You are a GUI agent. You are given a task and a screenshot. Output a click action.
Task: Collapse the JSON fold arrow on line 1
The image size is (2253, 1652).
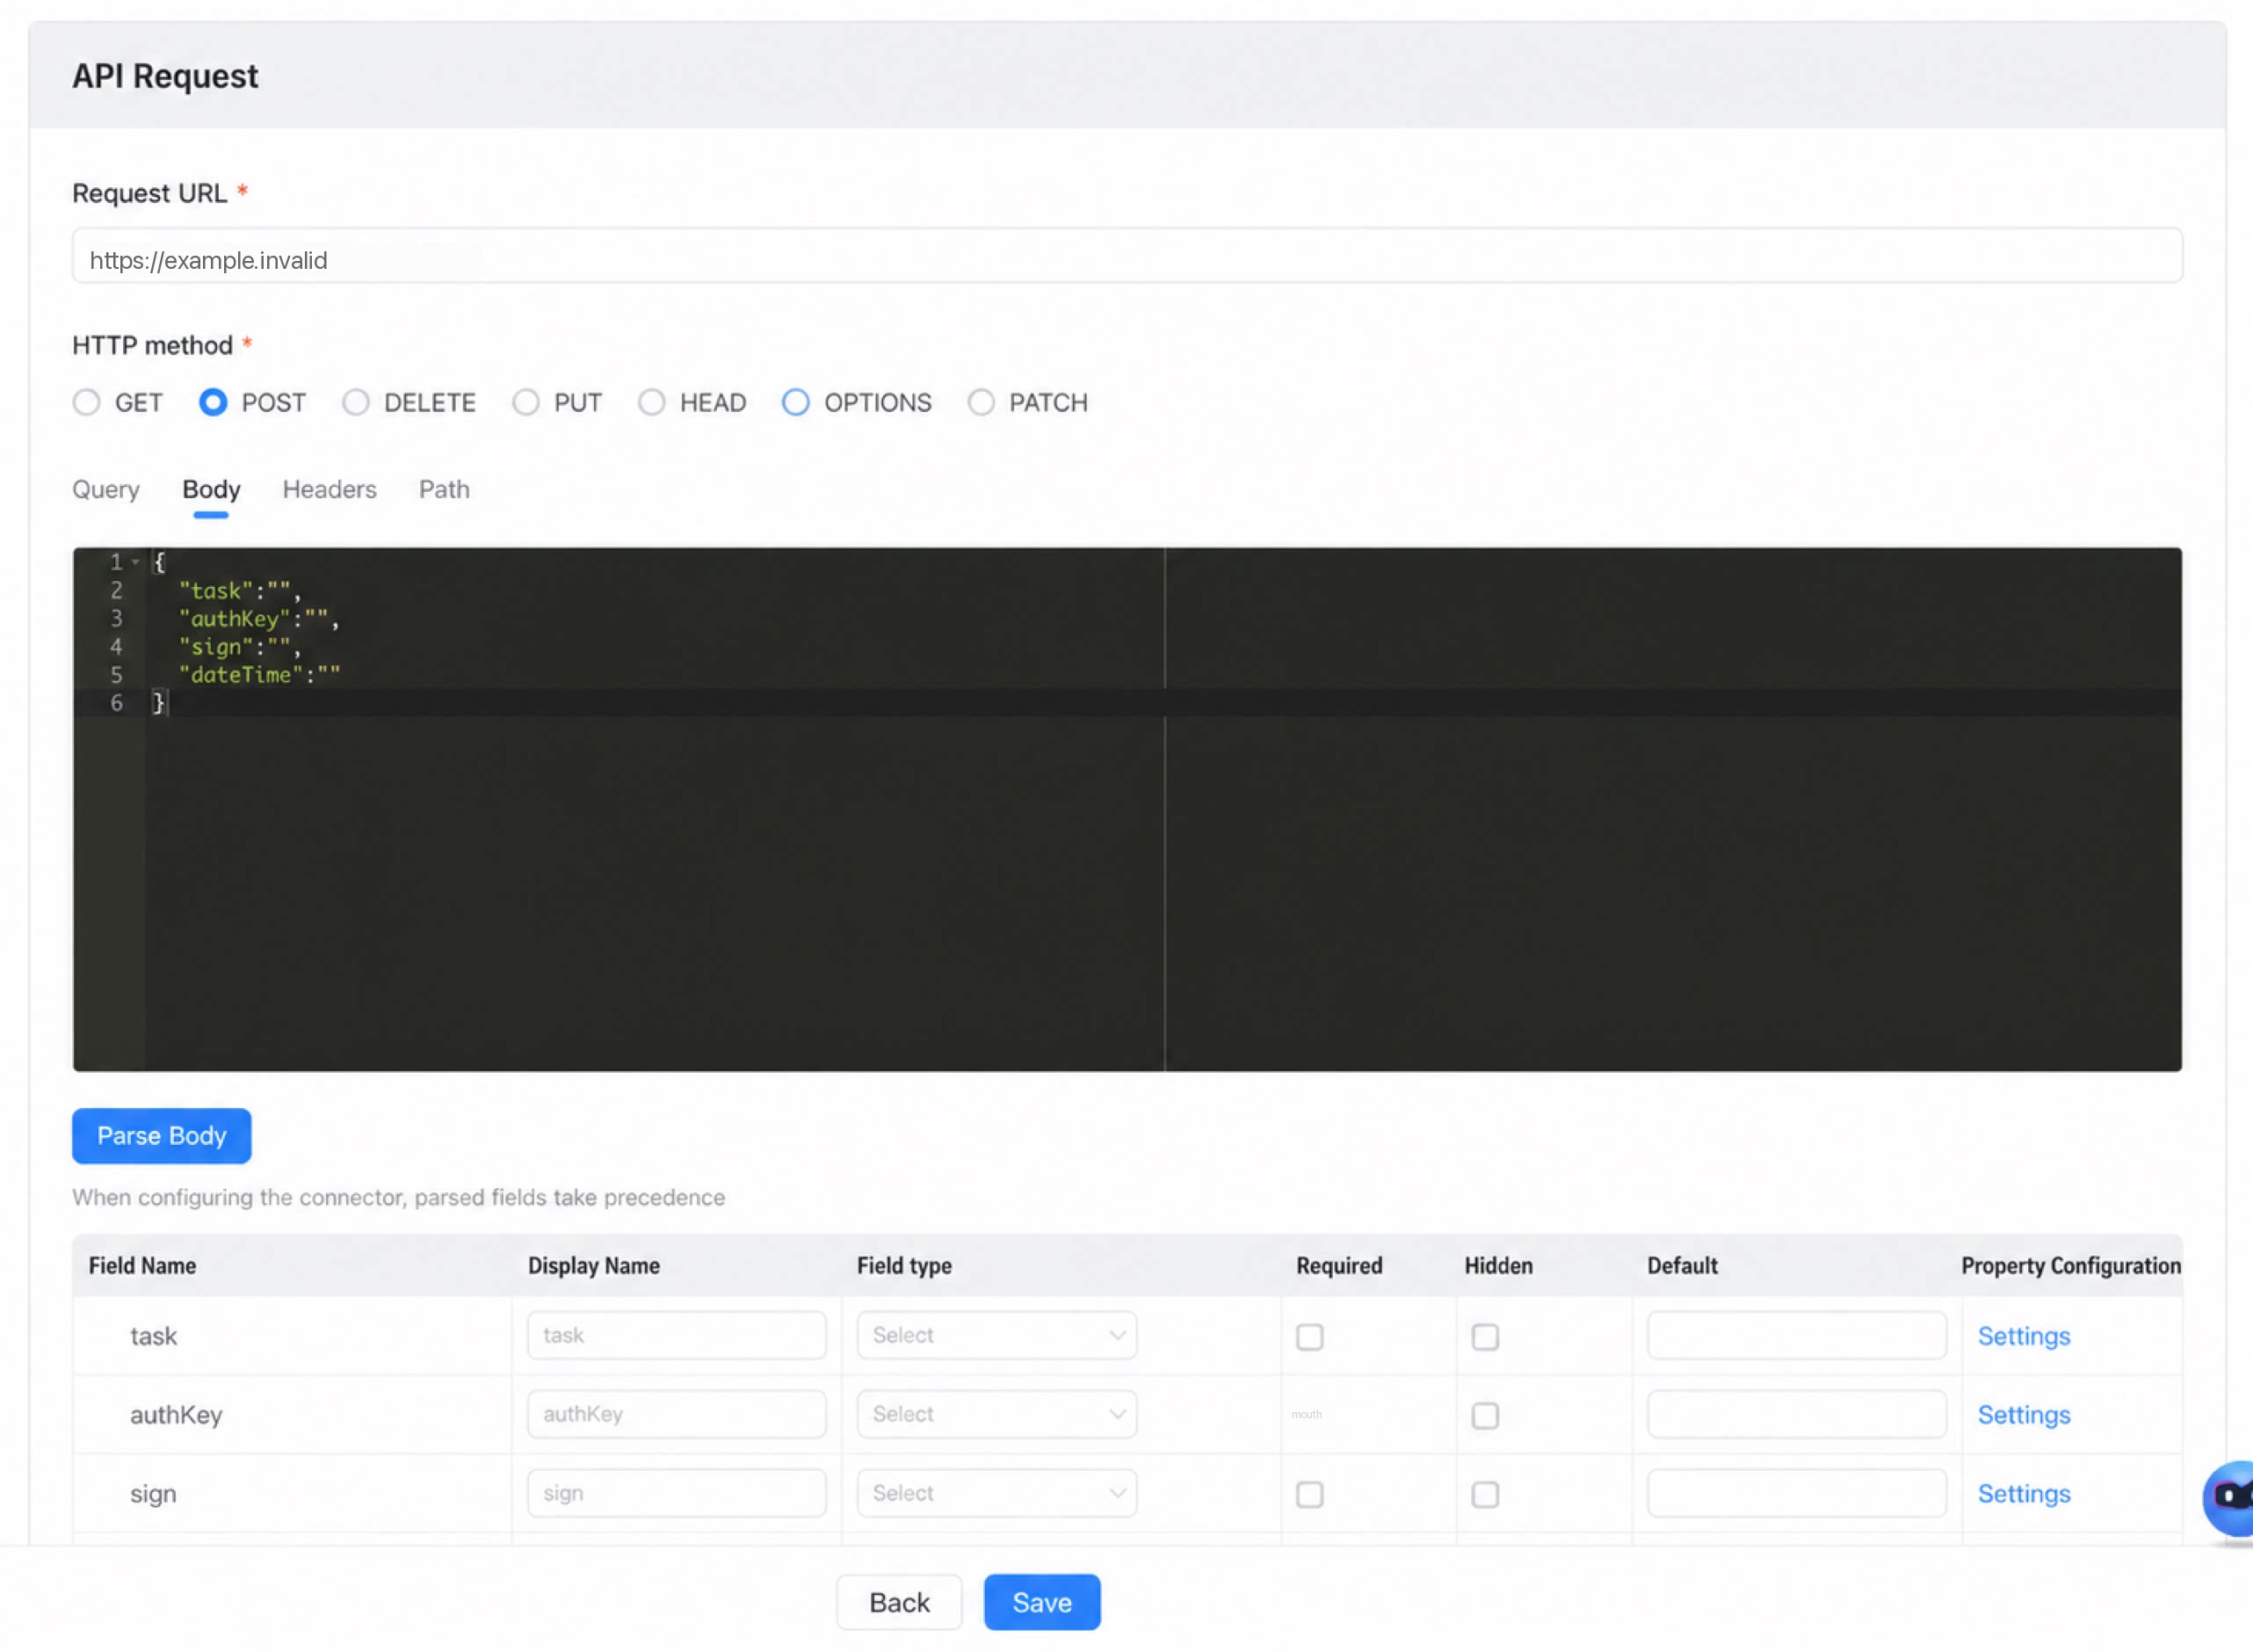pos(135,562)
